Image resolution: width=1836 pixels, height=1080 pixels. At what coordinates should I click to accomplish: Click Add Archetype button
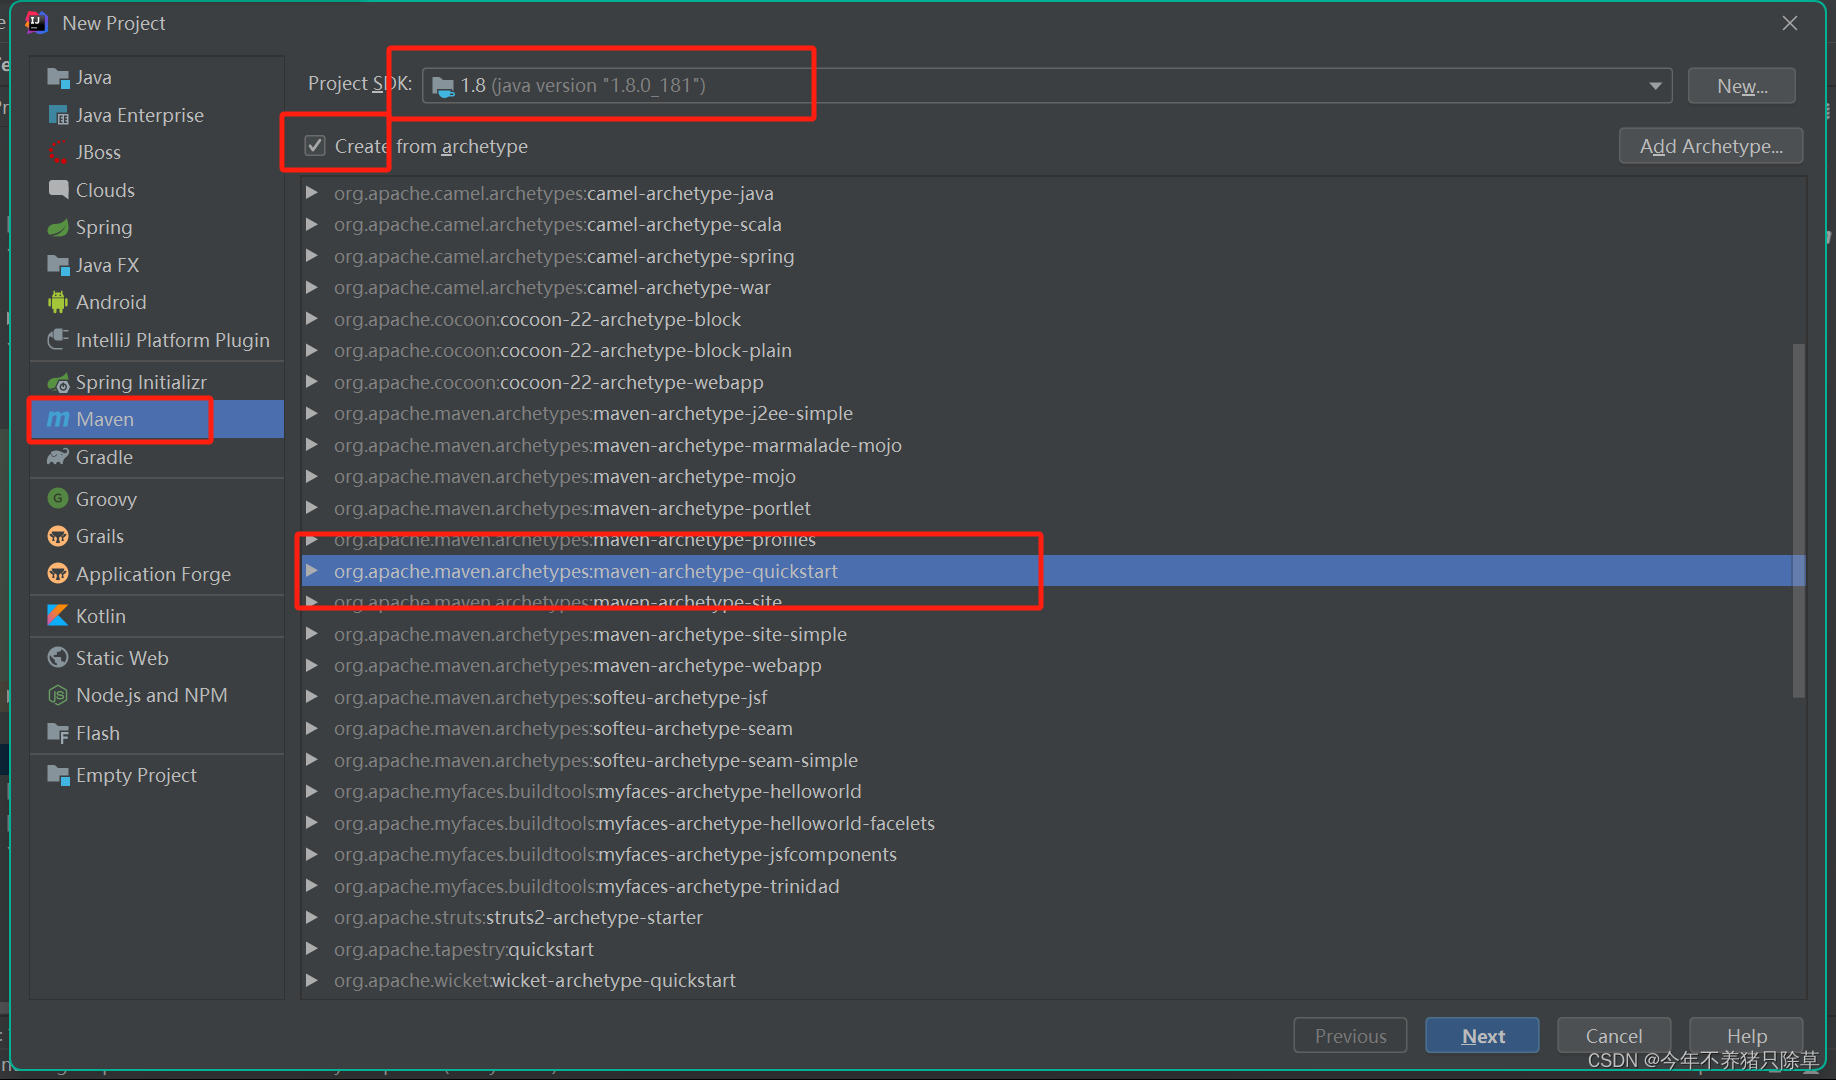pyautogui.click(x=1711, y=146)
